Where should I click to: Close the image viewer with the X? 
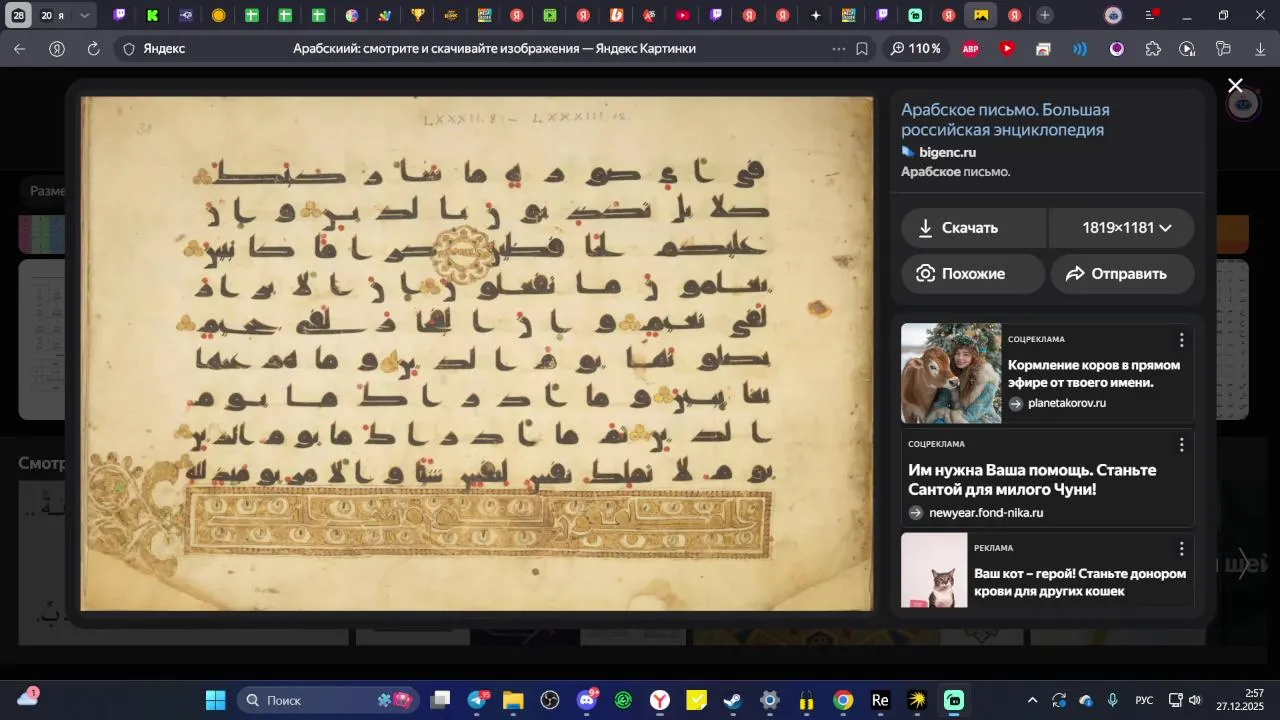[1235, 86]
